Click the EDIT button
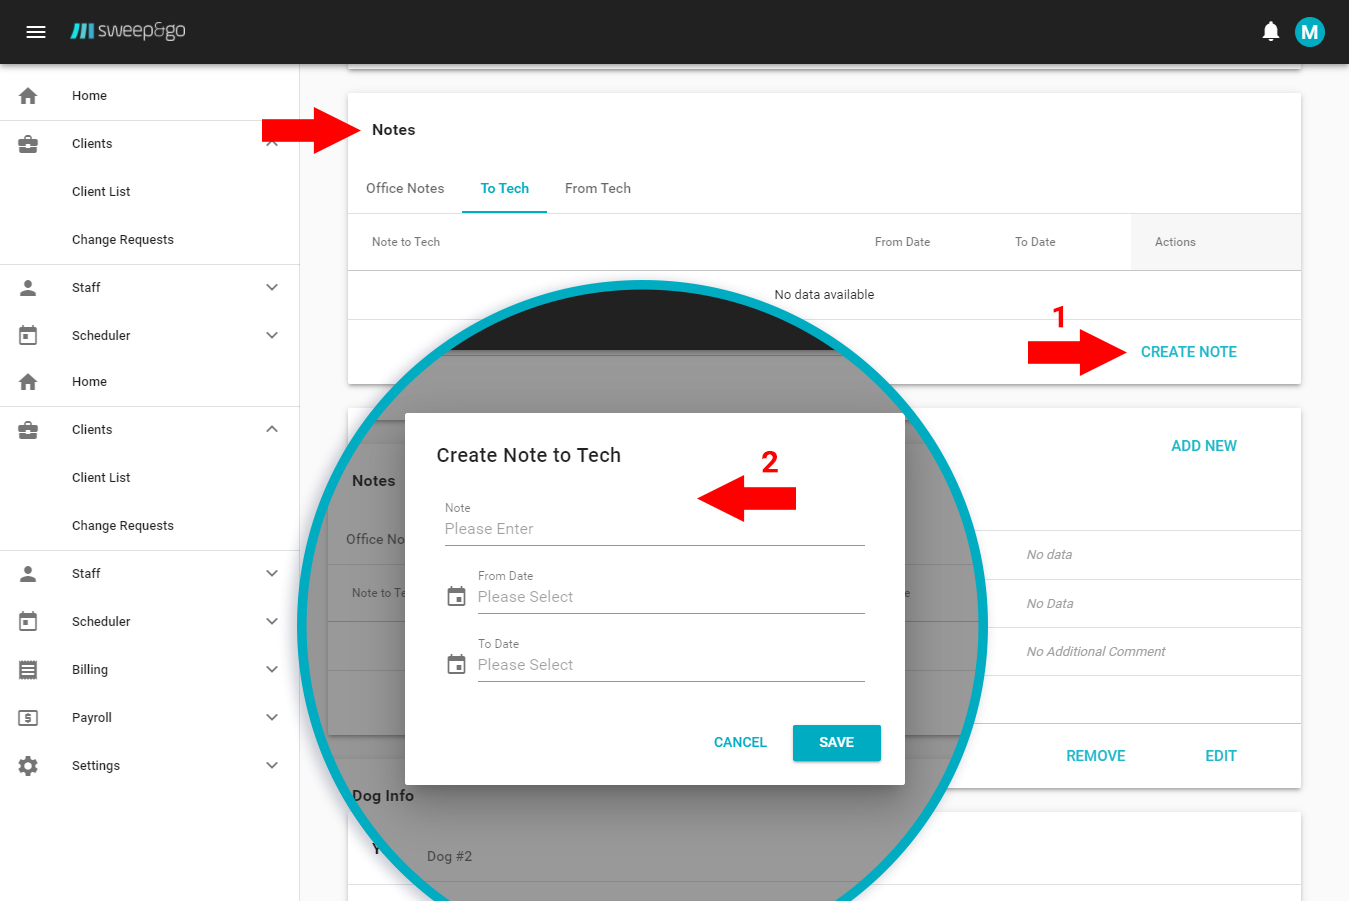1349x901 pixels. point(1221,756)
